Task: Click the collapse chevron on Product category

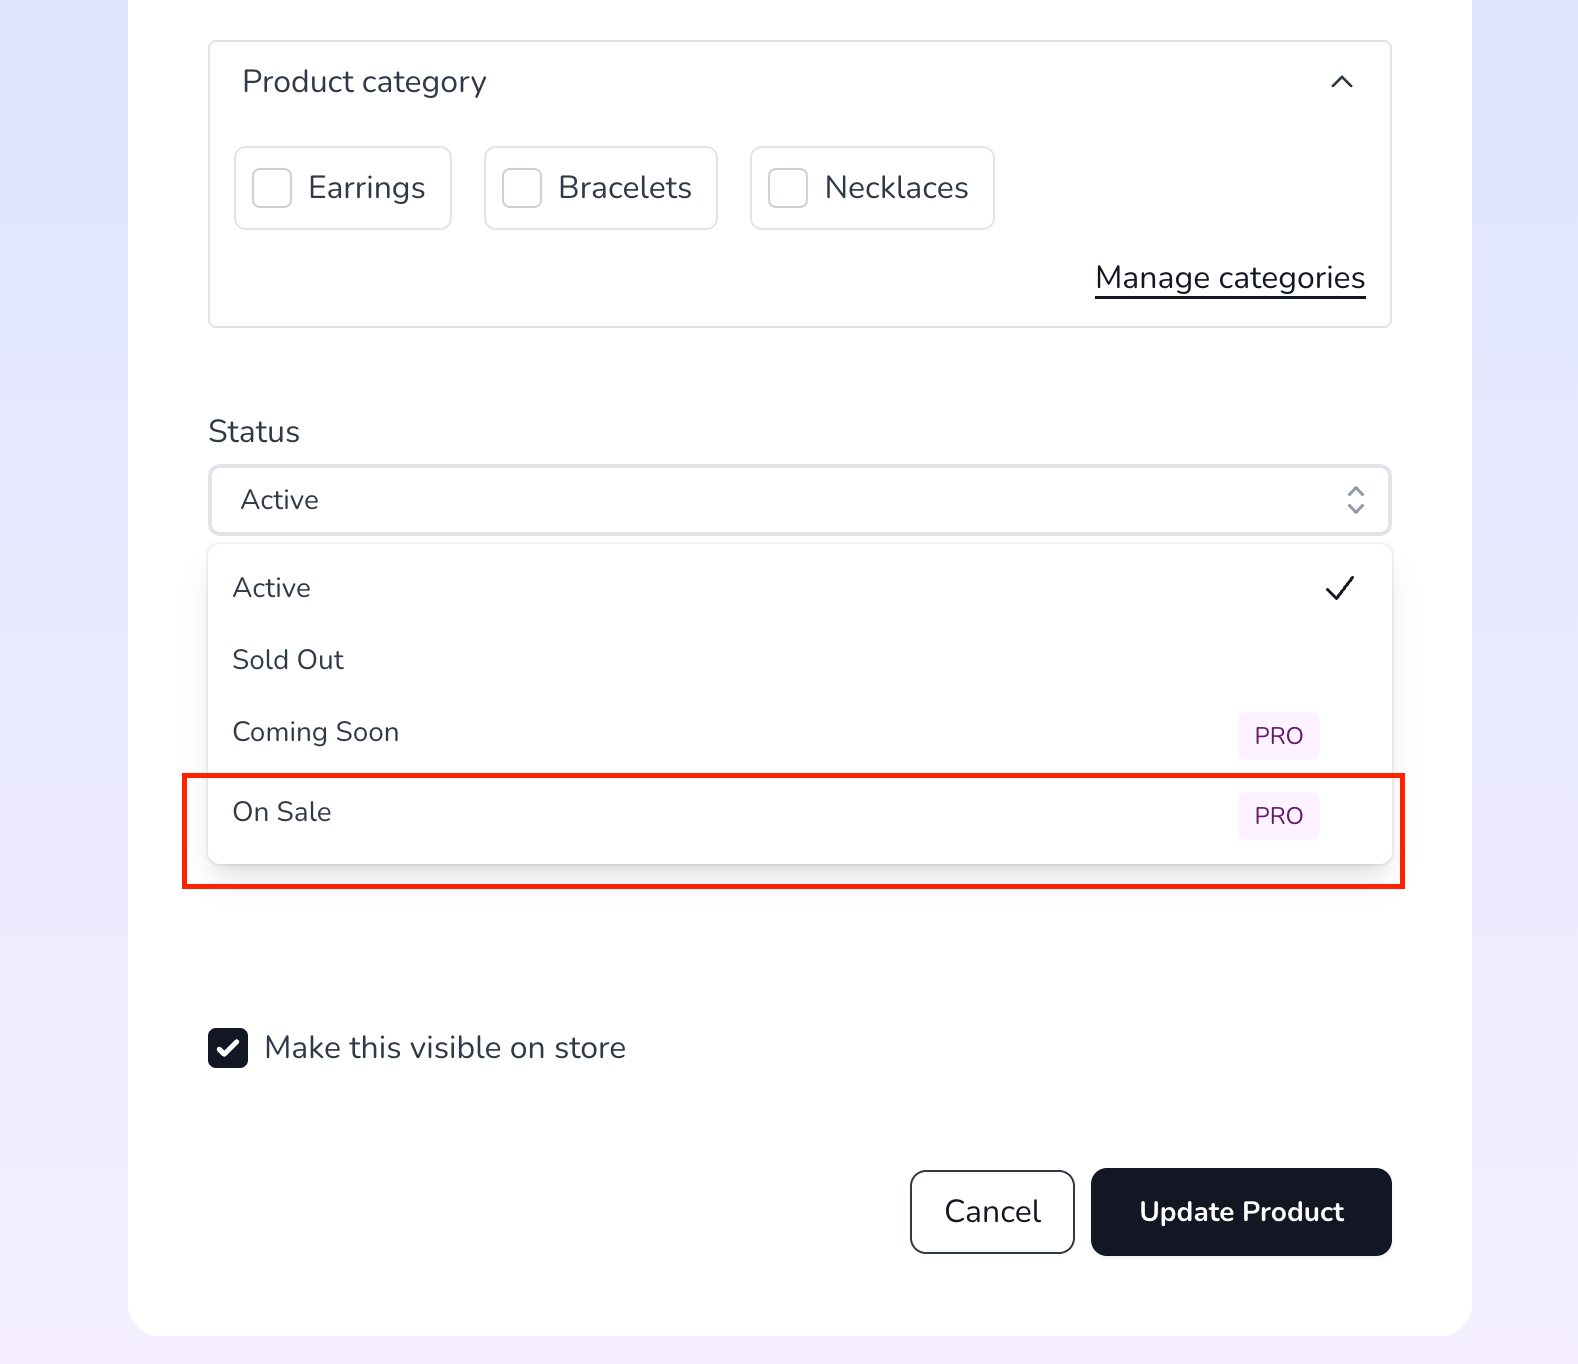Action: pos(1343,82)
